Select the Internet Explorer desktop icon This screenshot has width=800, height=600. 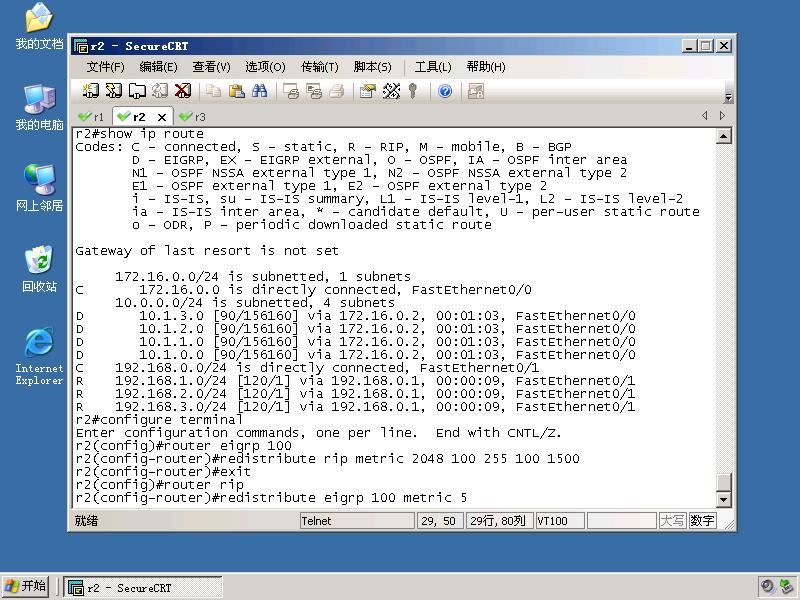(39, 357)
